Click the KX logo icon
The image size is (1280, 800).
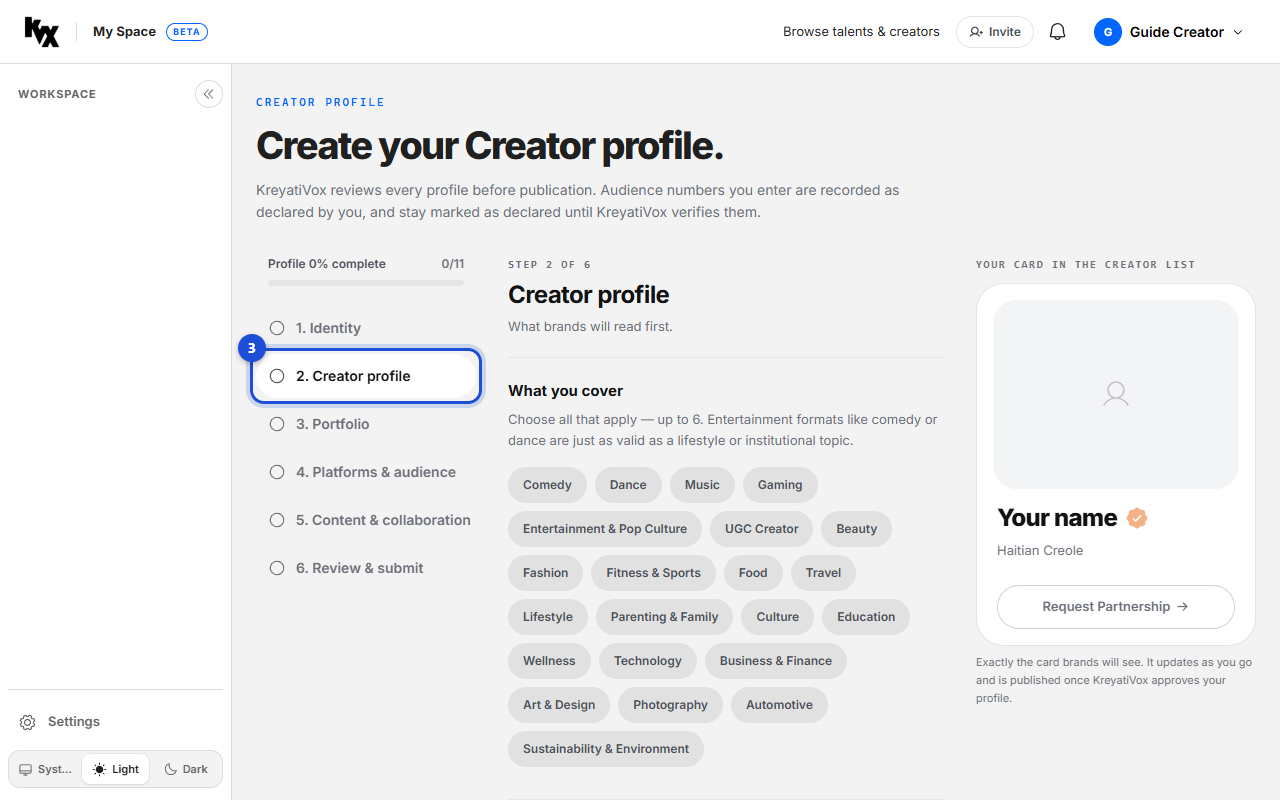pyautogui.click(x=42, y=32)
